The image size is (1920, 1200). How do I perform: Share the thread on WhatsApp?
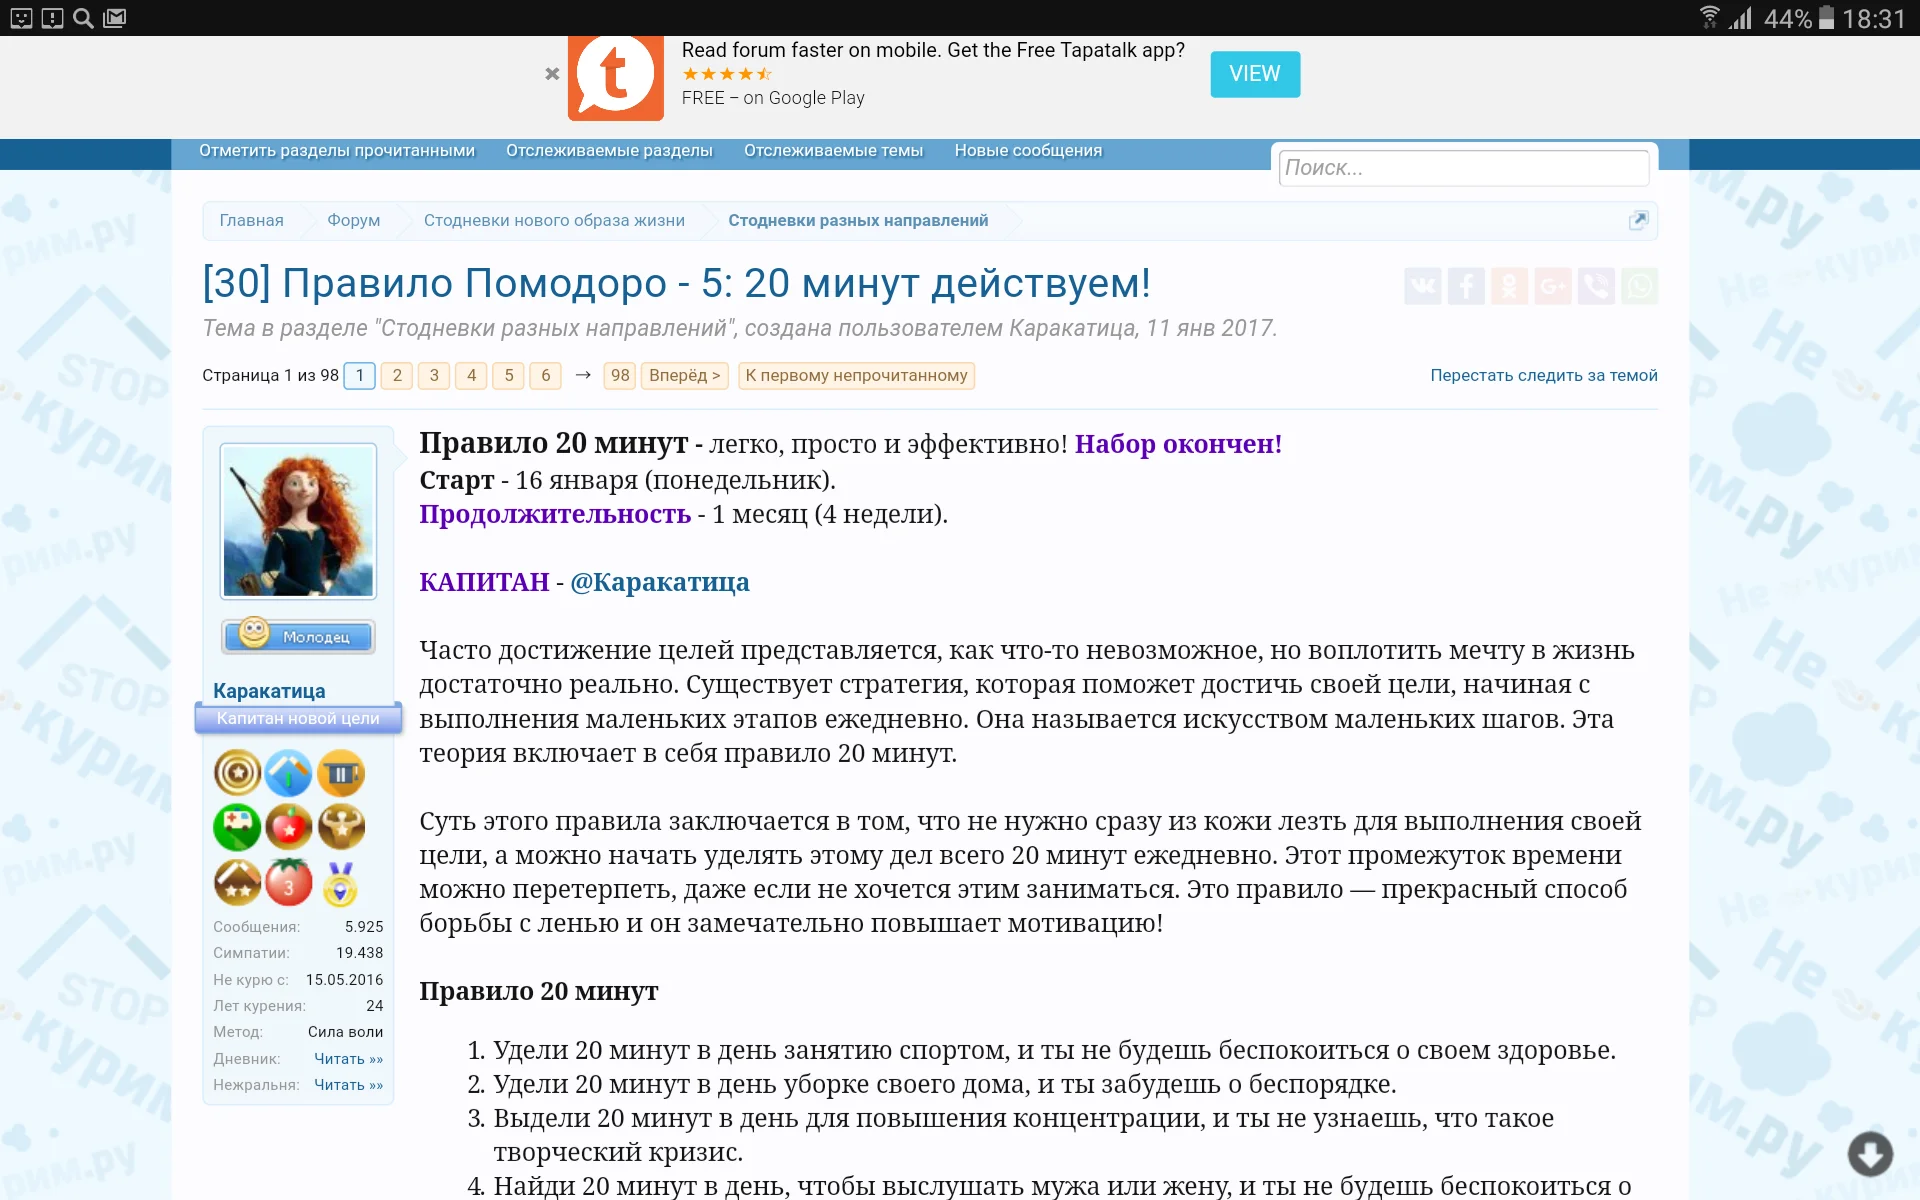(1639, 285)
